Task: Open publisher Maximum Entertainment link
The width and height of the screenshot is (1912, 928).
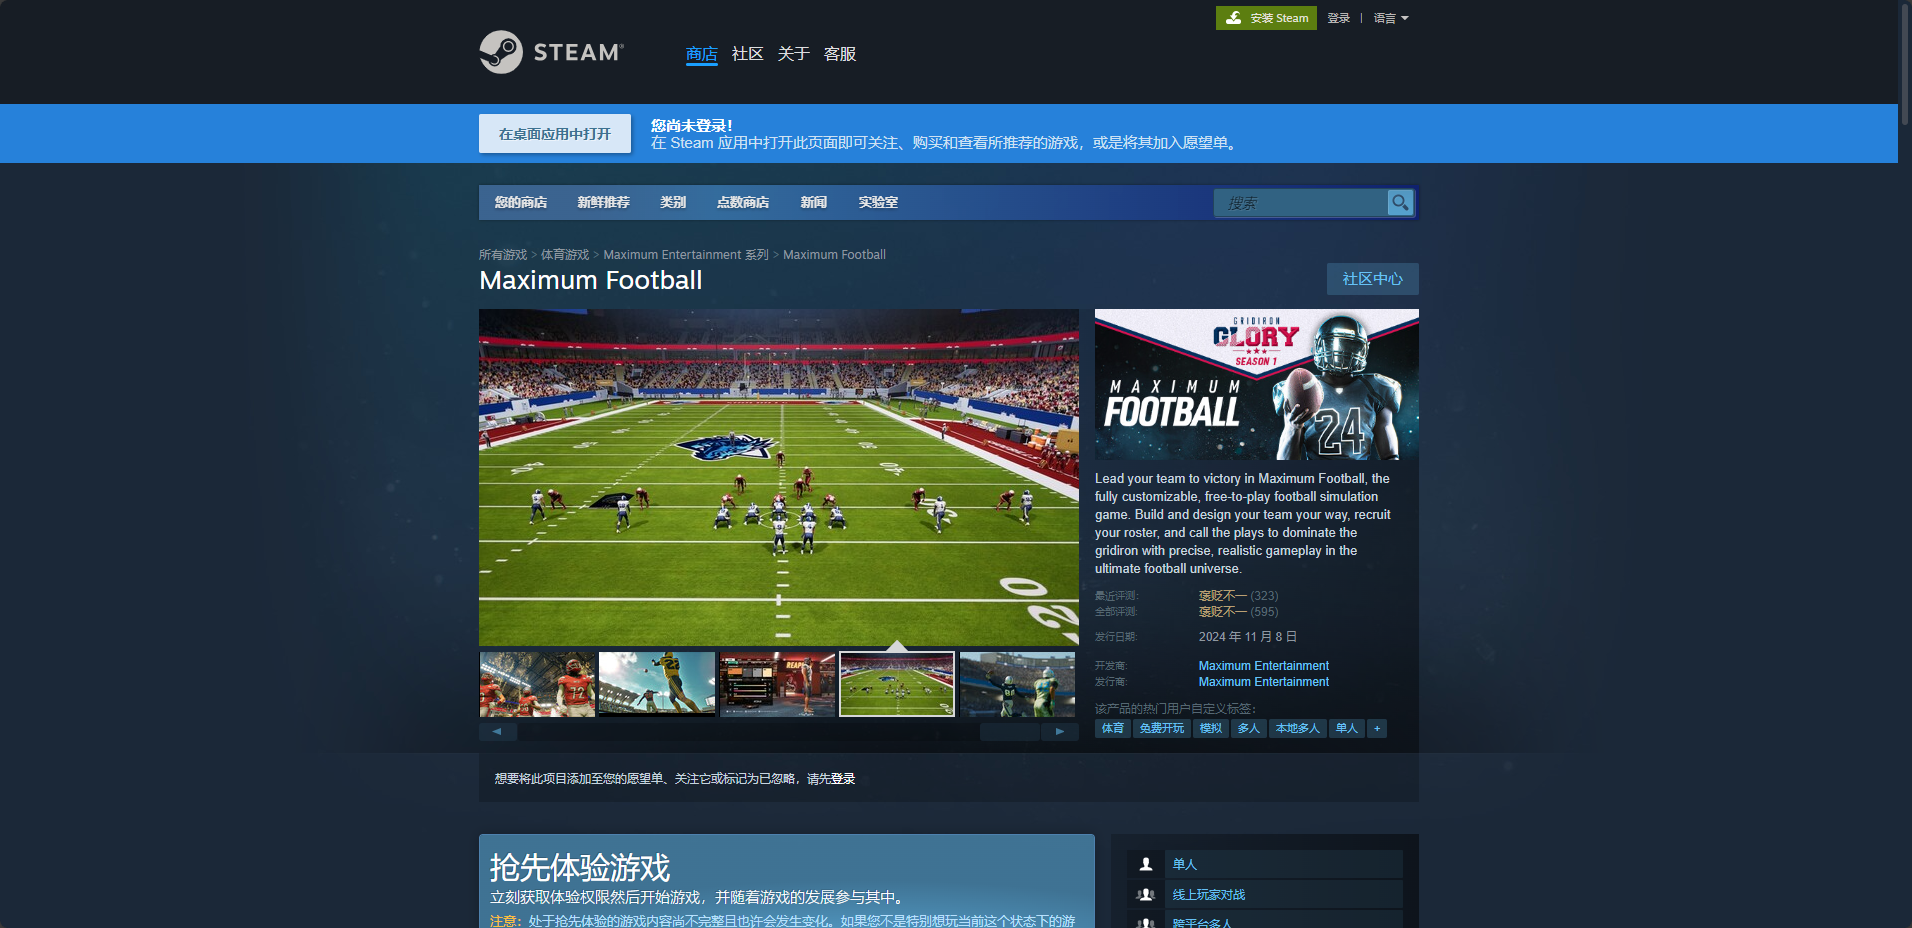Action: coord(1264,682)
